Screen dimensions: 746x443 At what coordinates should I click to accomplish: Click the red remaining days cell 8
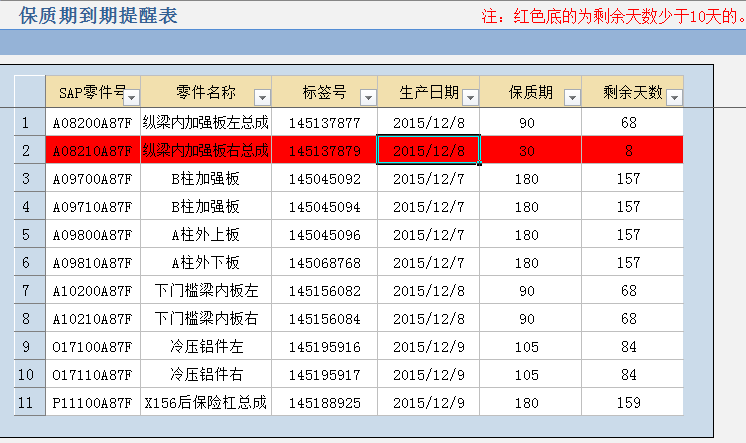628,150
